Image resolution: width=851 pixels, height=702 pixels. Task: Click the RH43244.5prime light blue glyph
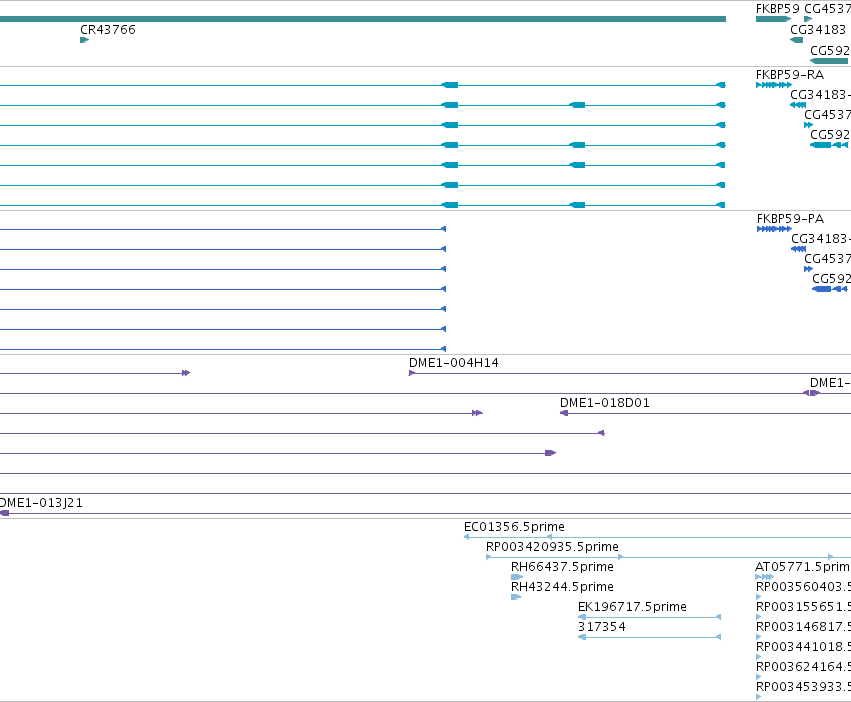pyautogui.click(x=516, y=597)
